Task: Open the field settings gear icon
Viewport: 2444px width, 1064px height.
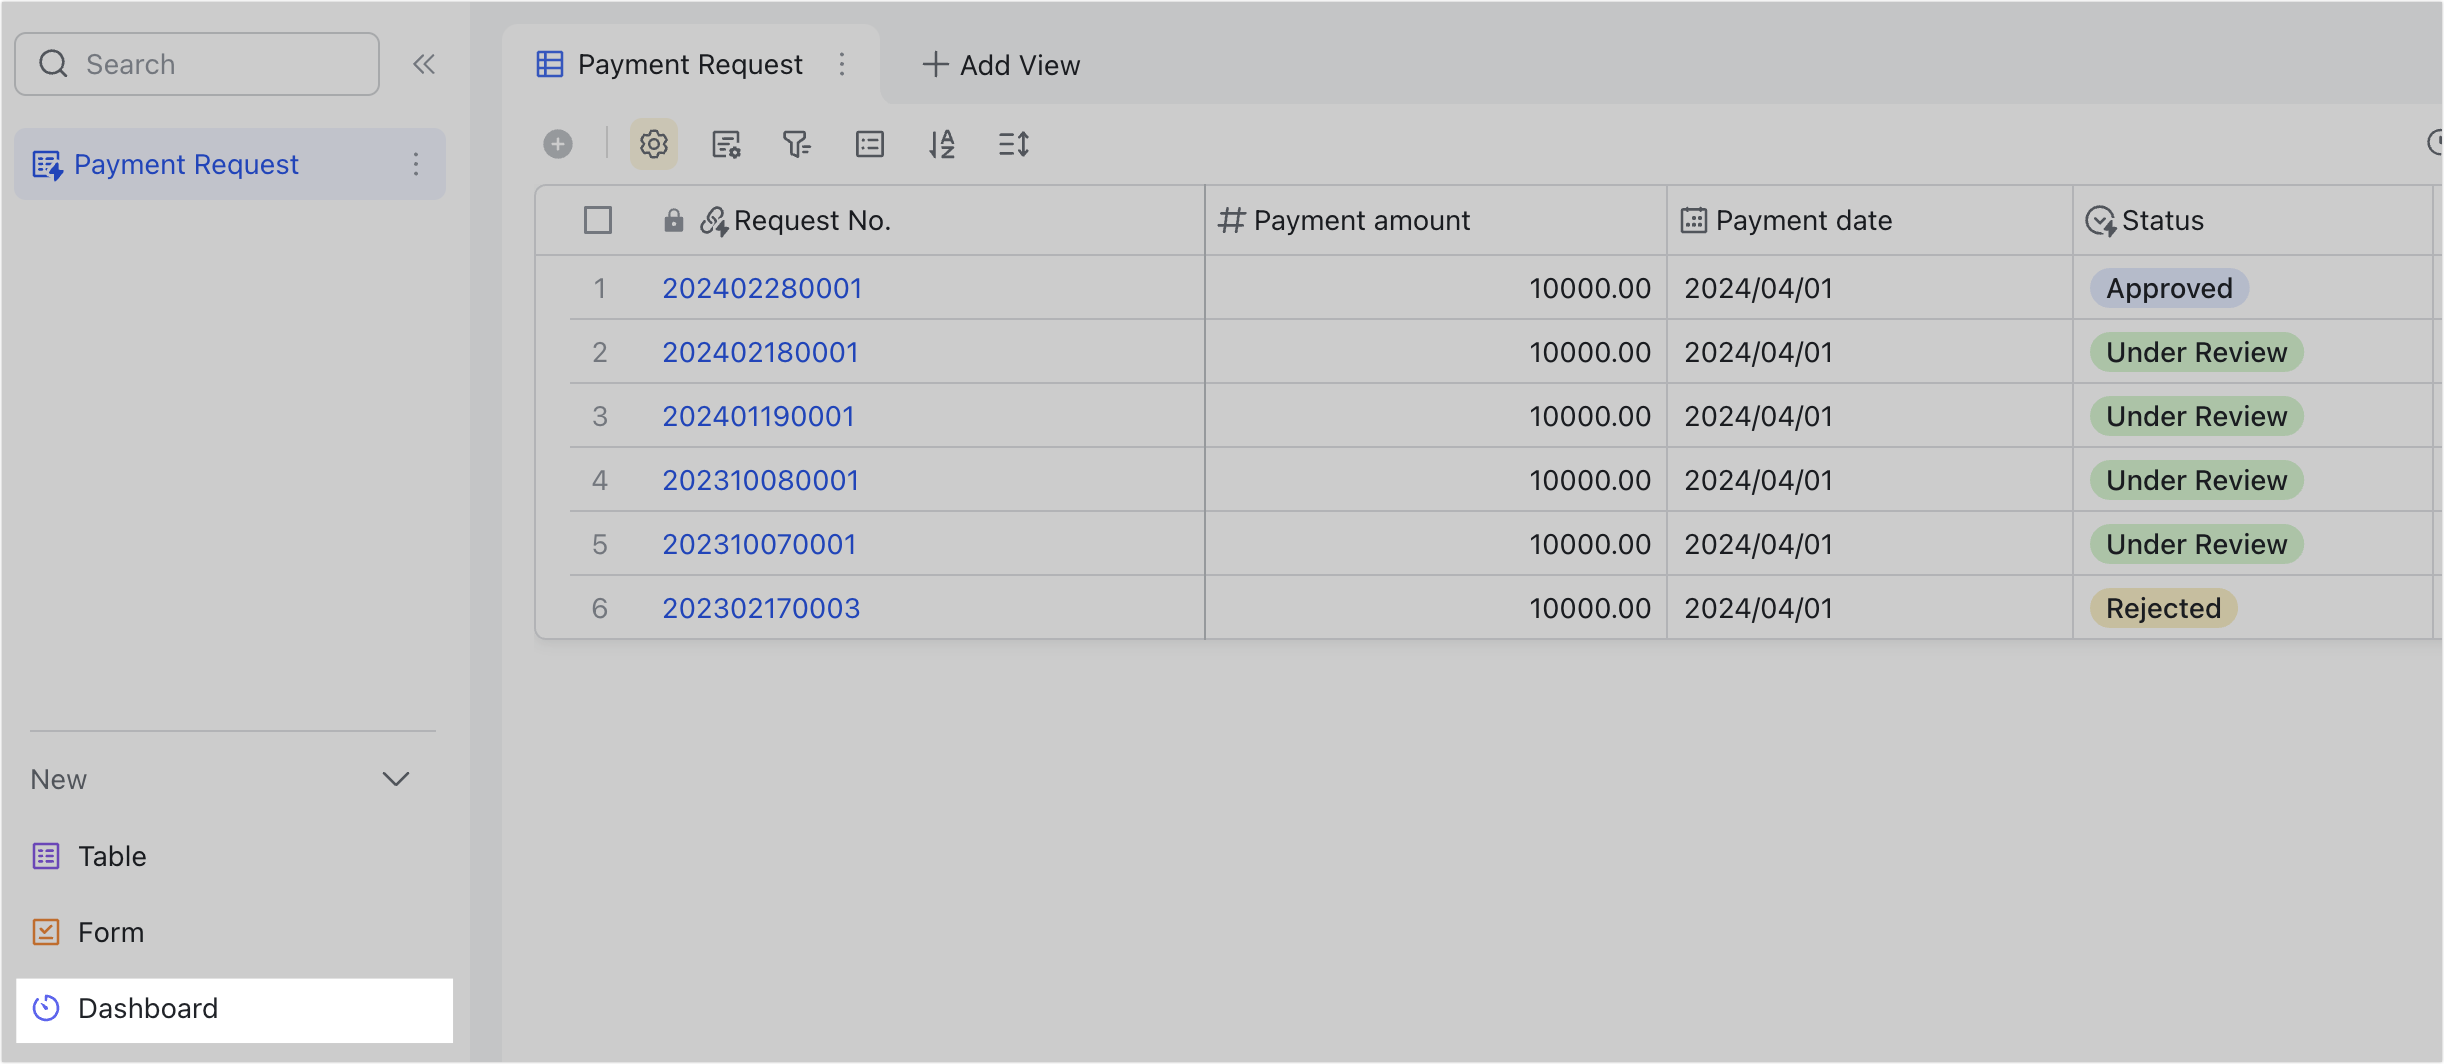Action: pyautogui.click(x=654, y=144)
